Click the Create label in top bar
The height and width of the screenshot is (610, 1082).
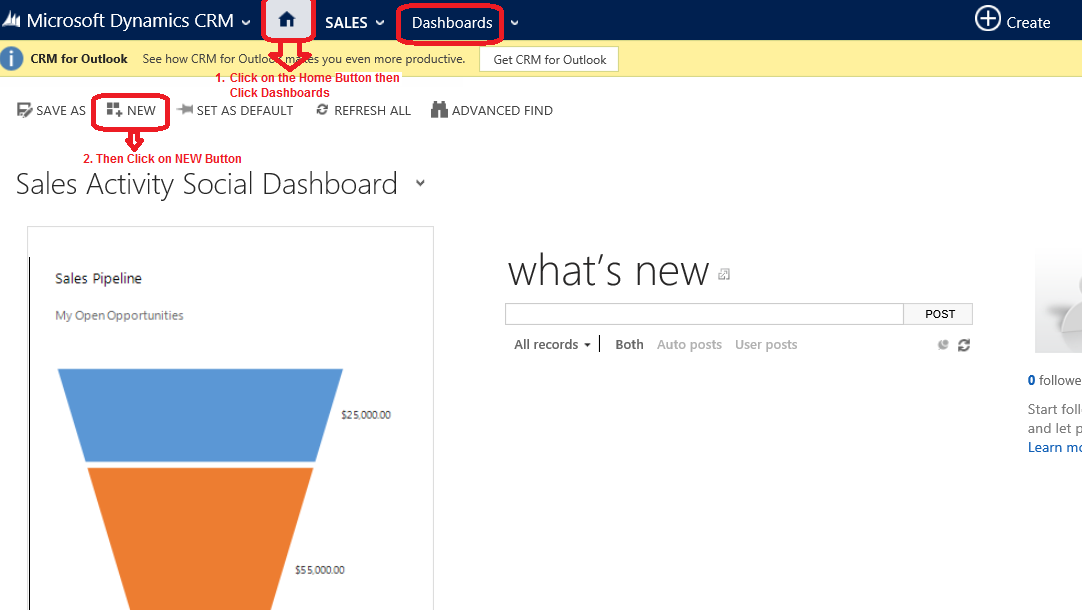point(1028,23)
